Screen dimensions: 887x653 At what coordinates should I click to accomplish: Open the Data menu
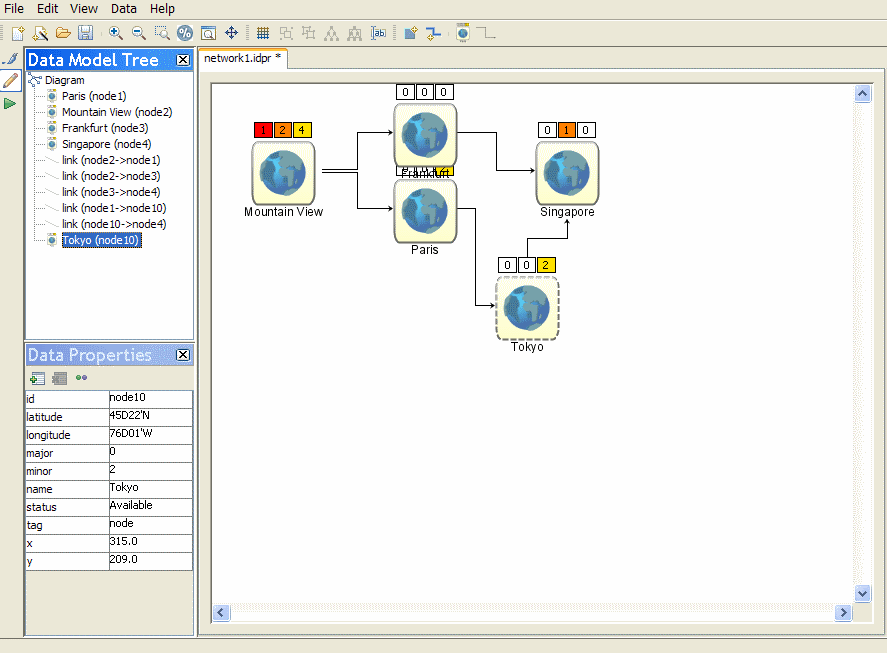(x=124, y=8)
